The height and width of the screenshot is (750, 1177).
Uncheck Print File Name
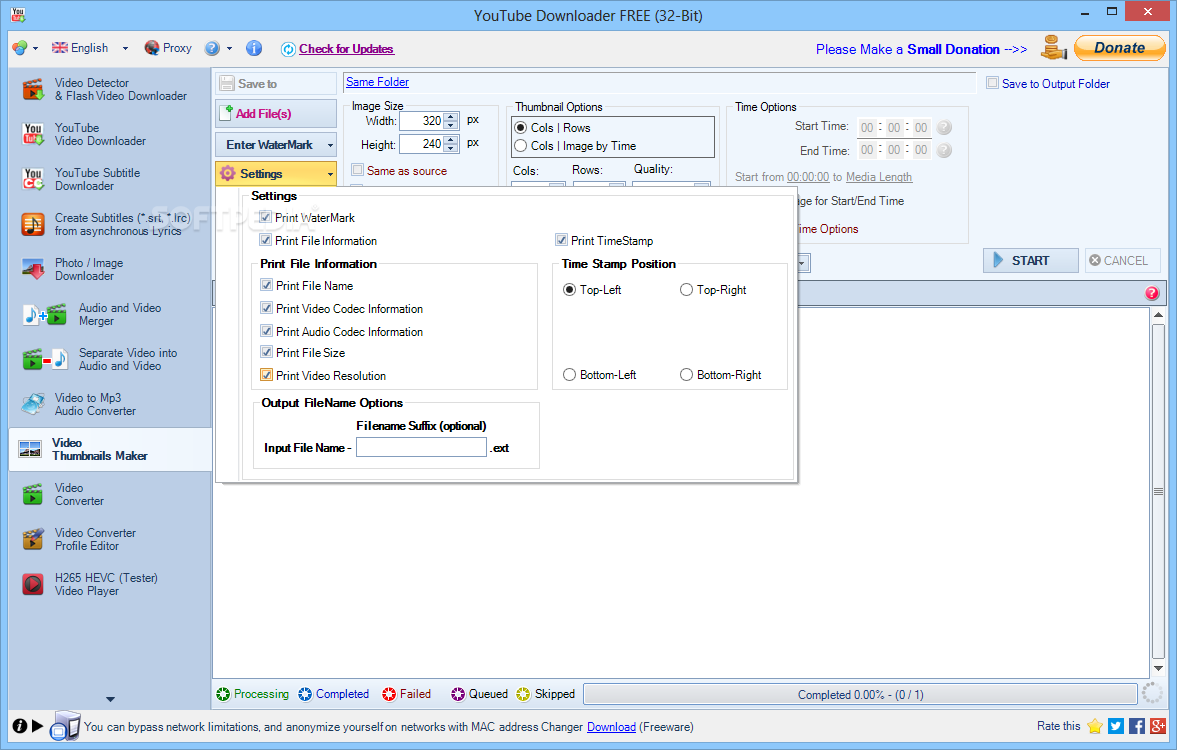click(266, 285)
